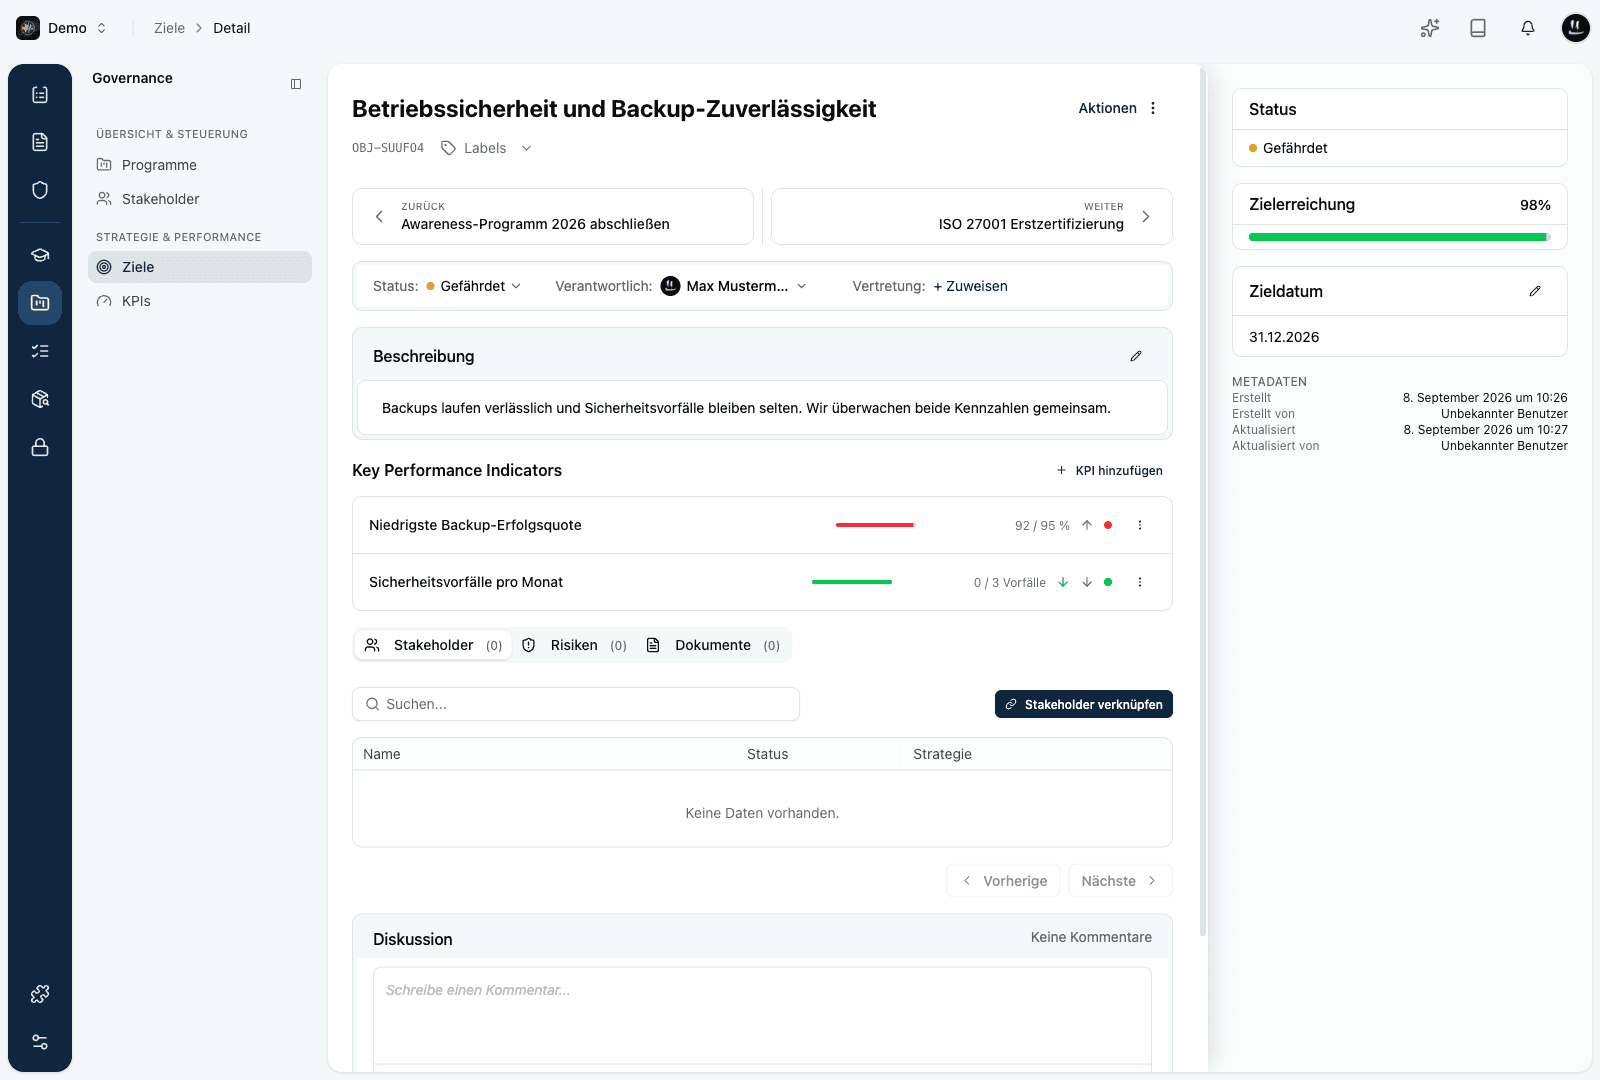The height and width of the screenshot is (1080, 1600).
Task: Click the OBJ-SUUF04 identifier
Action: 388,148
